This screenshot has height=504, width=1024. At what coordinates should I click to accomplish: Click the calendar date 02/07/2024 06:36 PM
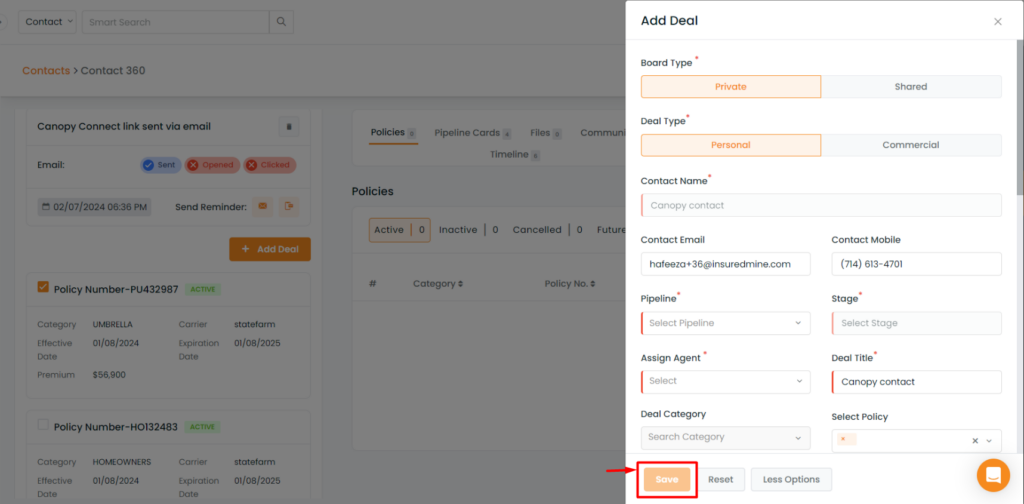(95, 207)
